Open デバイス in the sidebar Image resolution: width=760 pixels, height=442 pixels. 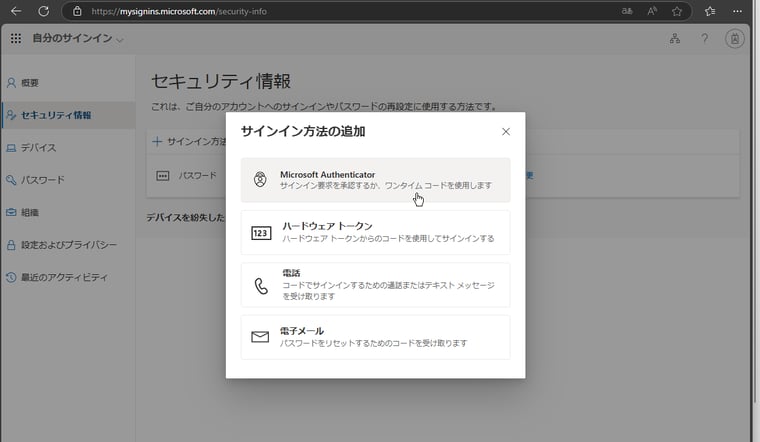tap(68, 147)
